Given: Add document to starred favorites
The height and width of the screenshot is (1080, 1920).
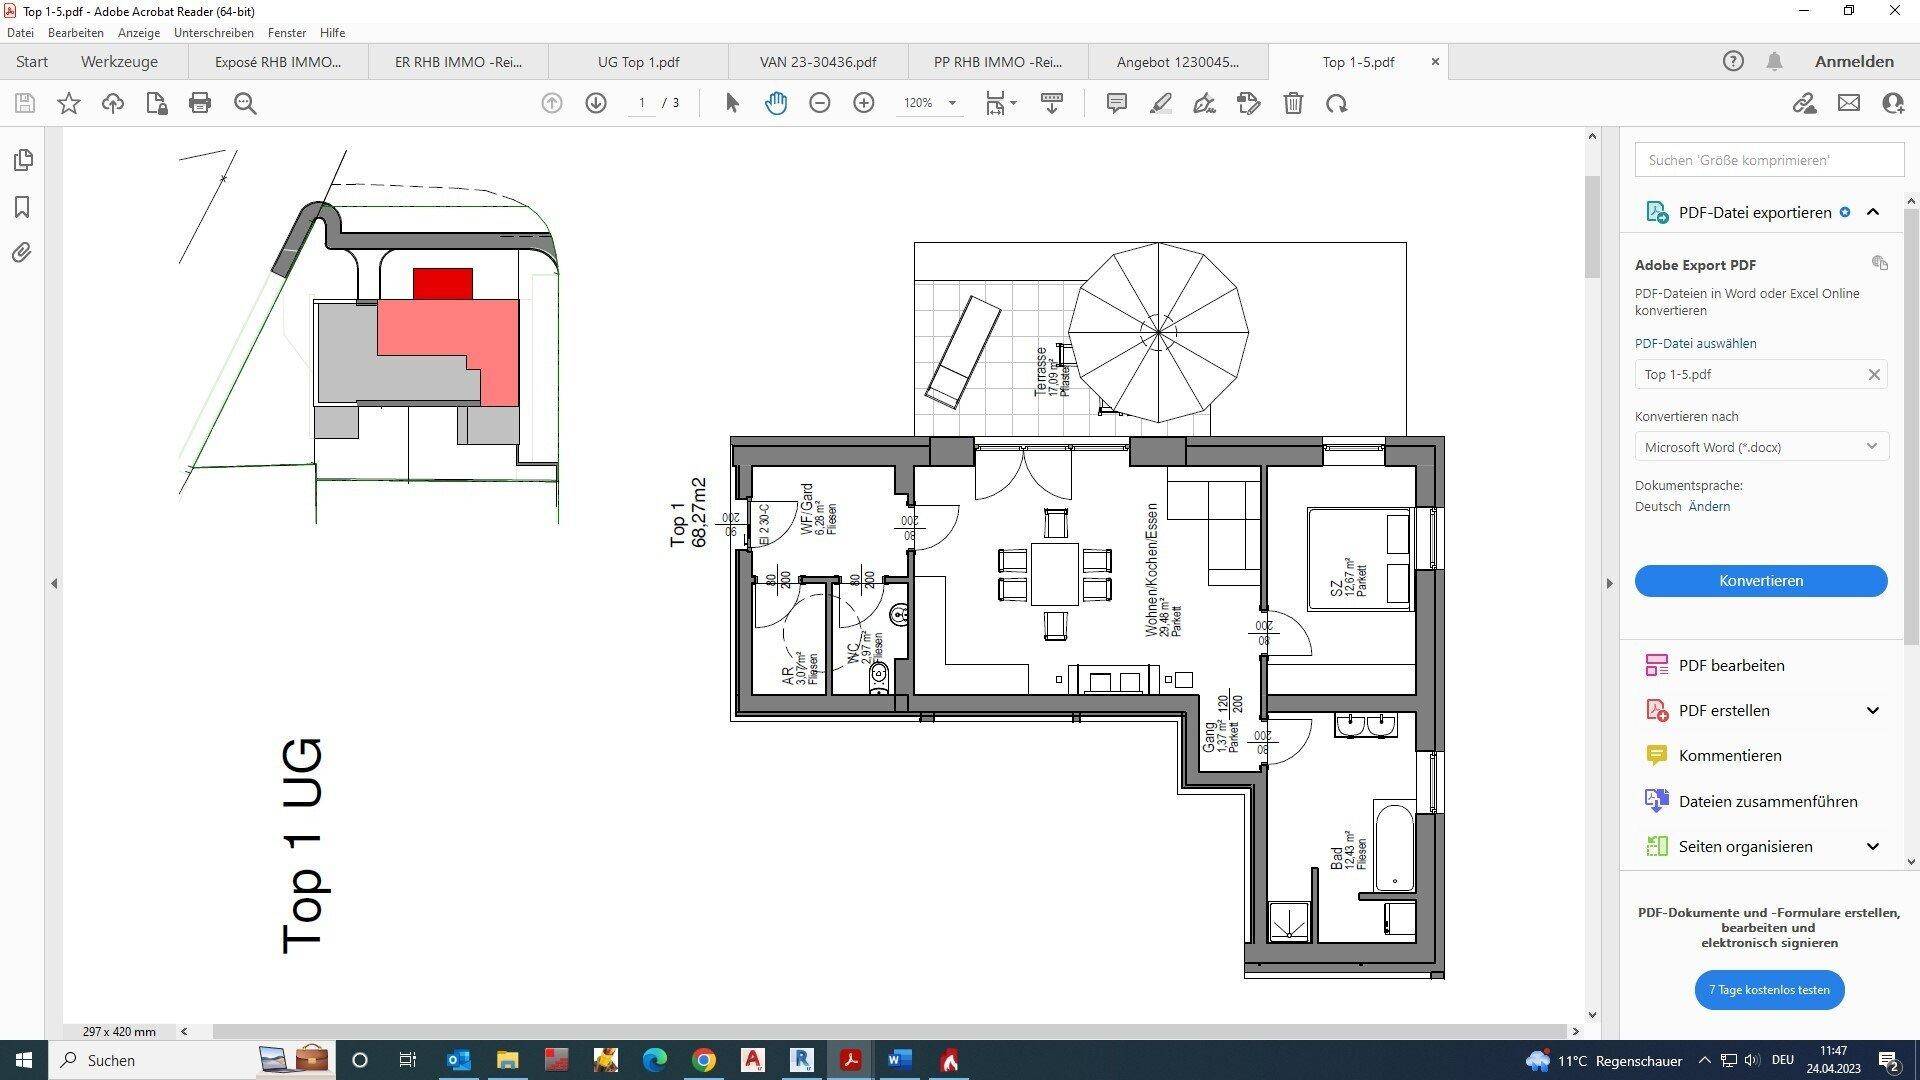Looking at the screenshot, I should (68, 103).
